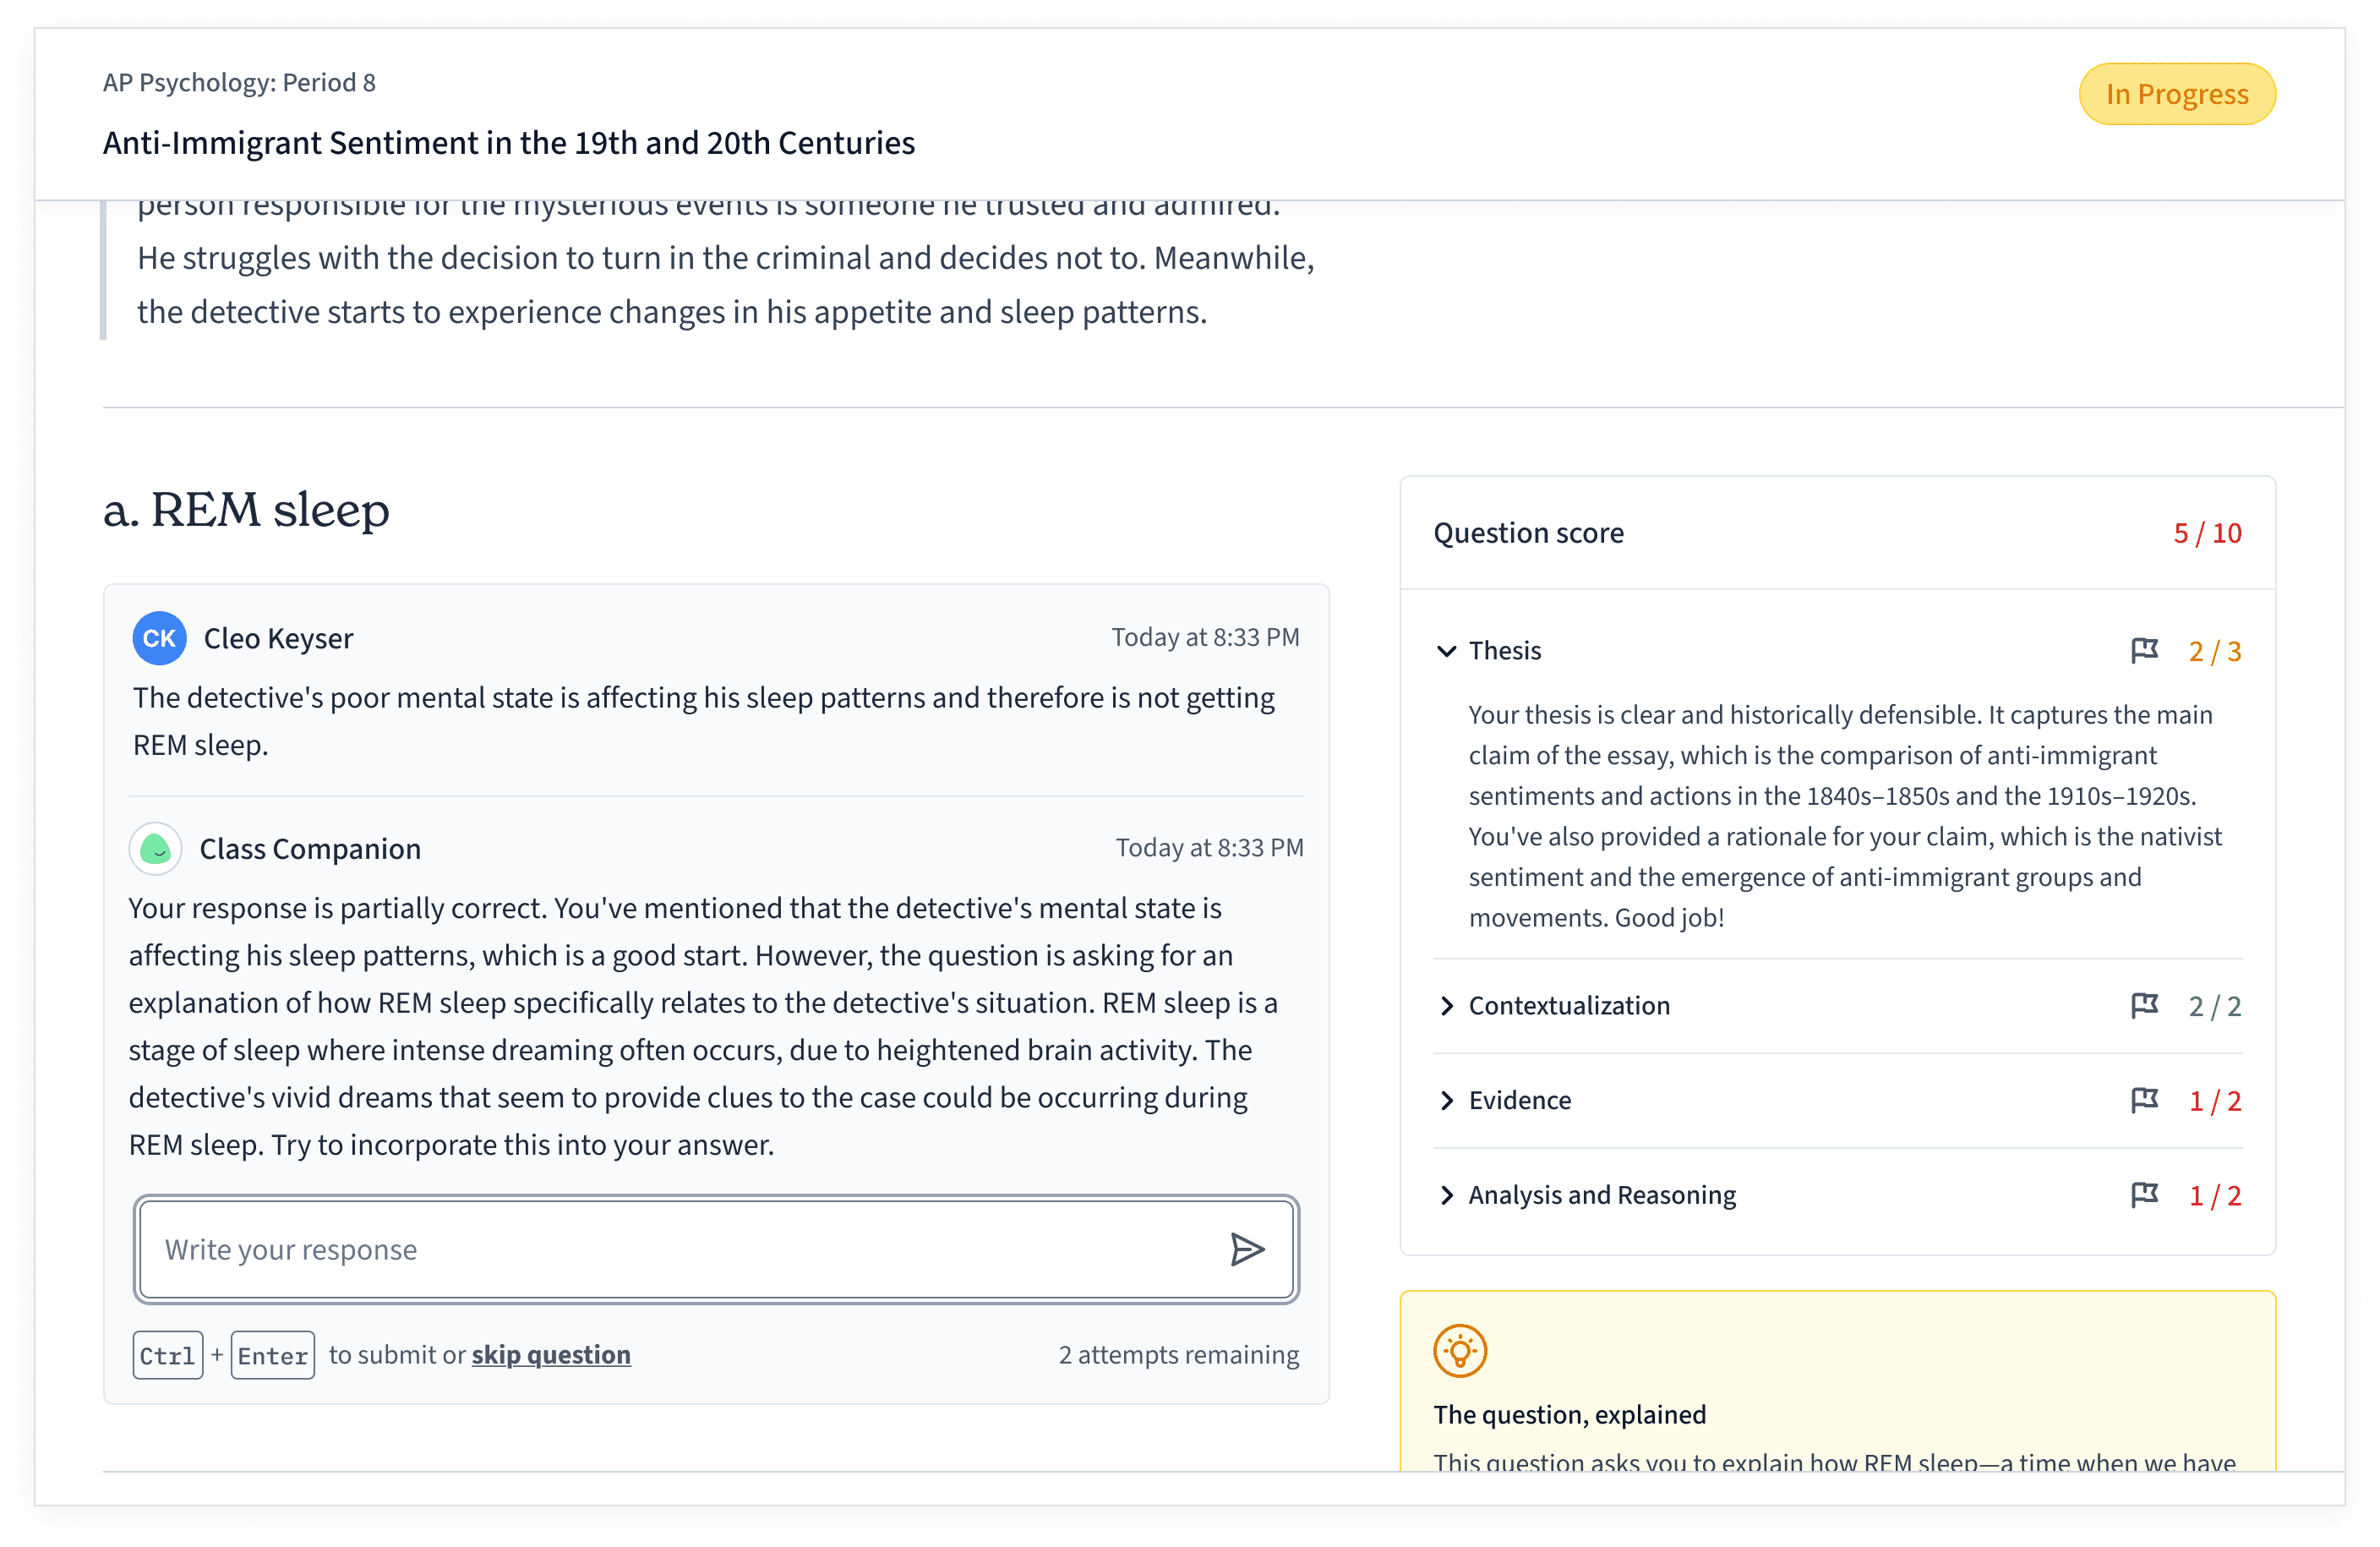
Task: Click the Cleo Keyser name
Action: pyautogui.click(x=278, y=638)
